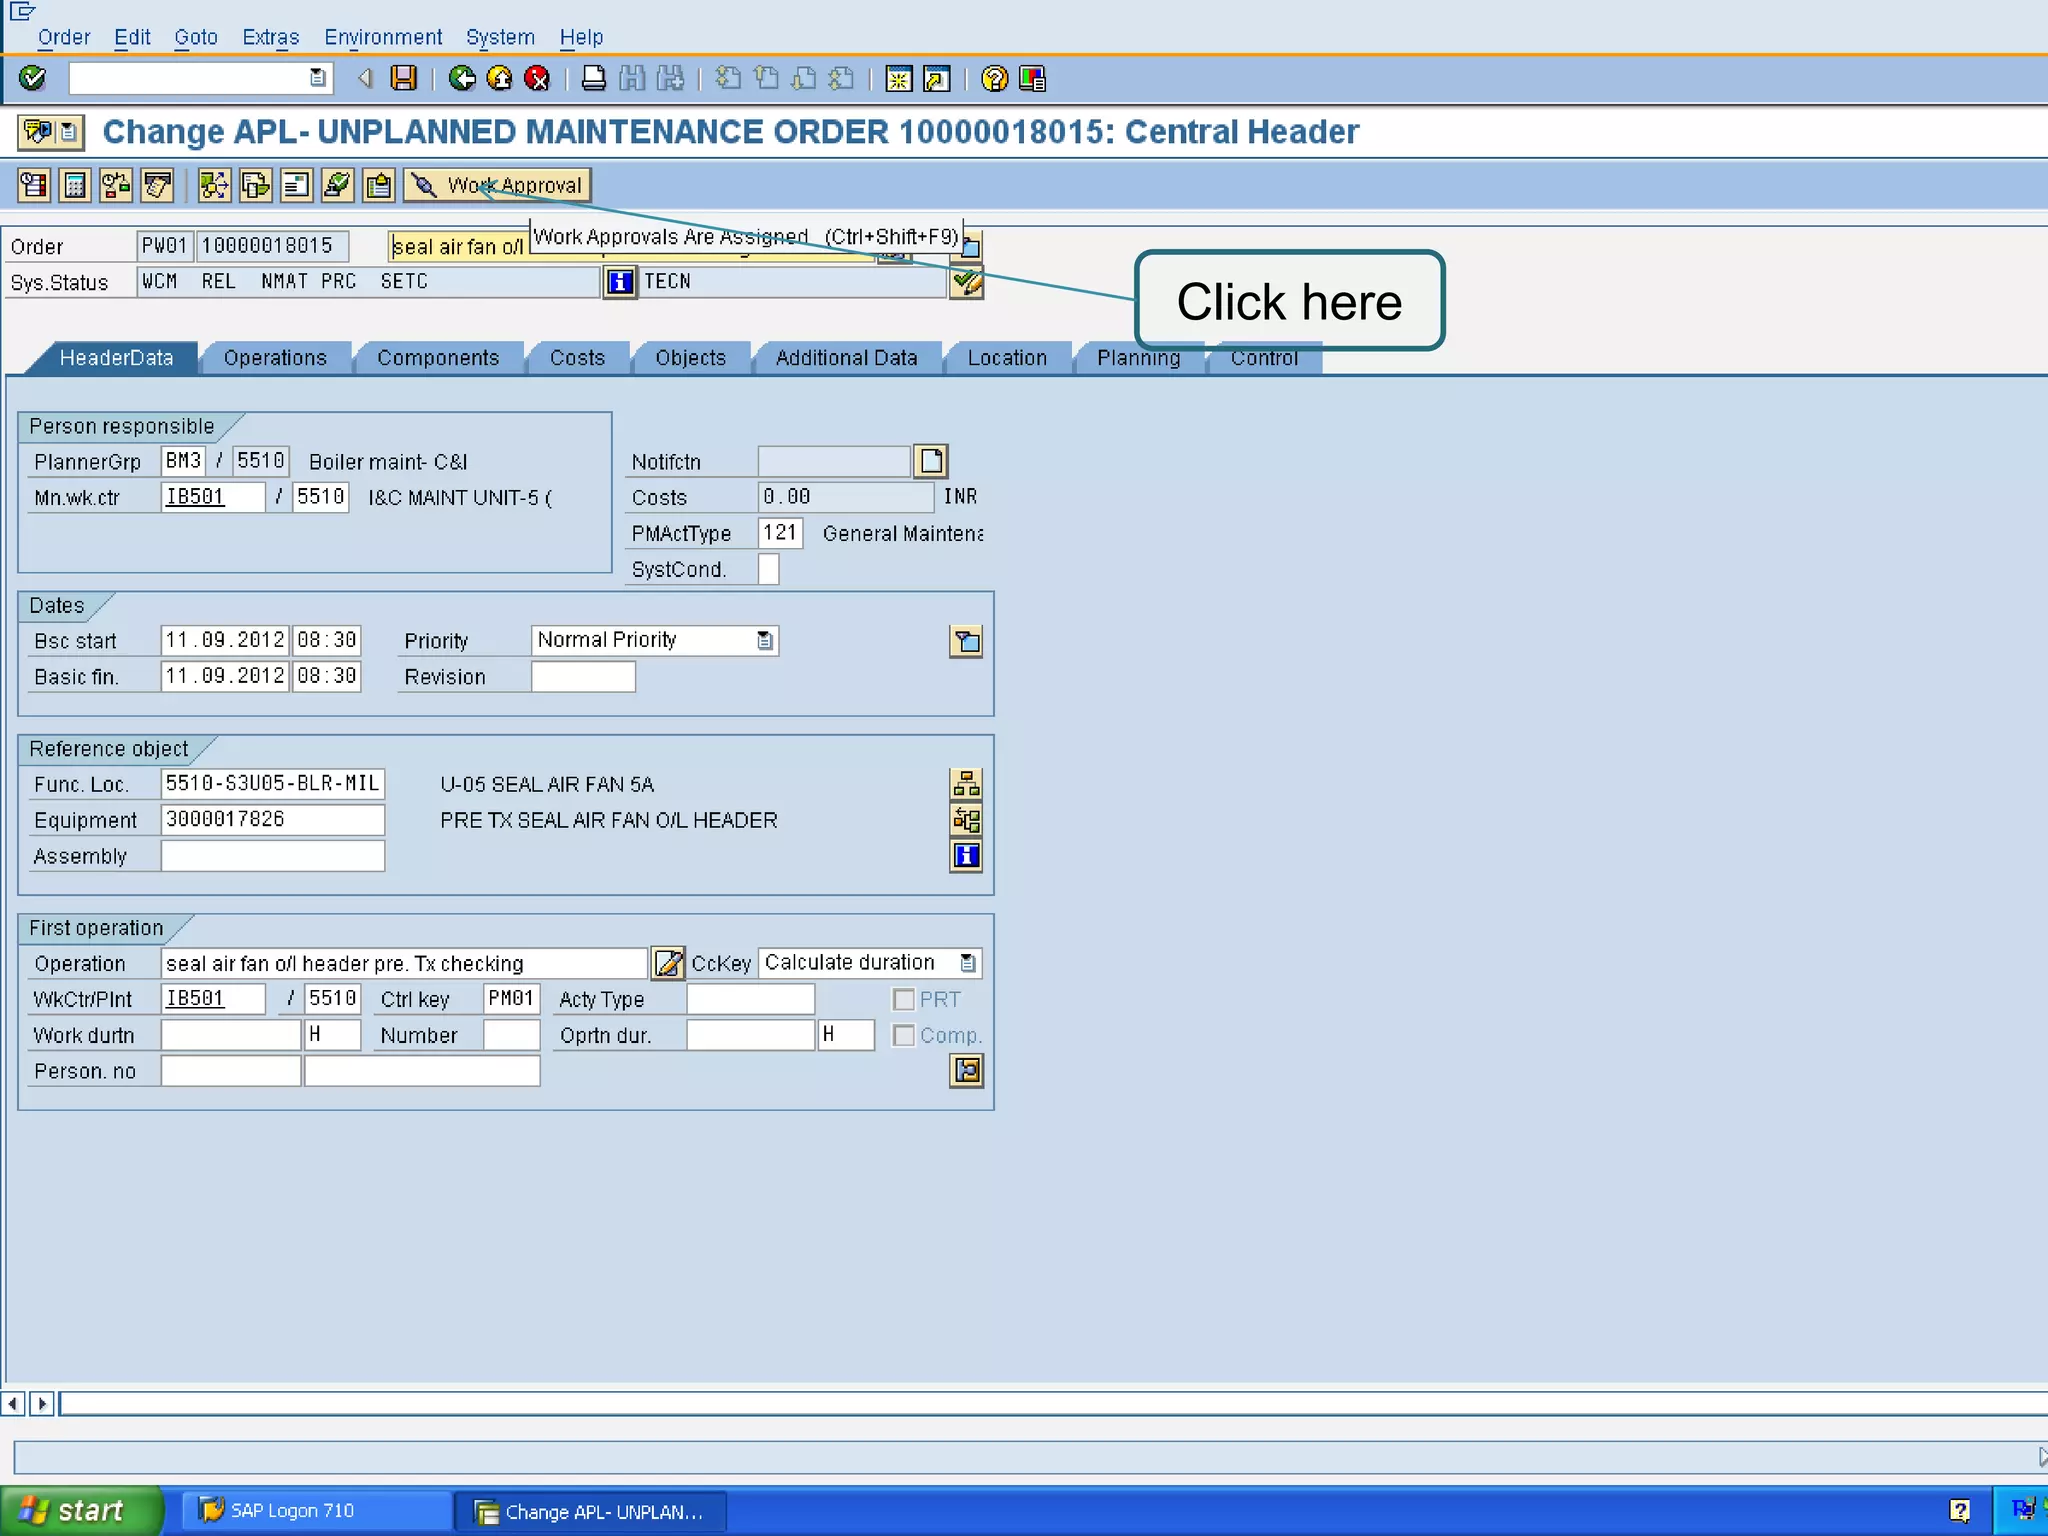Click the green Enter checkmark icon
This screenshot has height=1536, width=2048.
point(32,78)
